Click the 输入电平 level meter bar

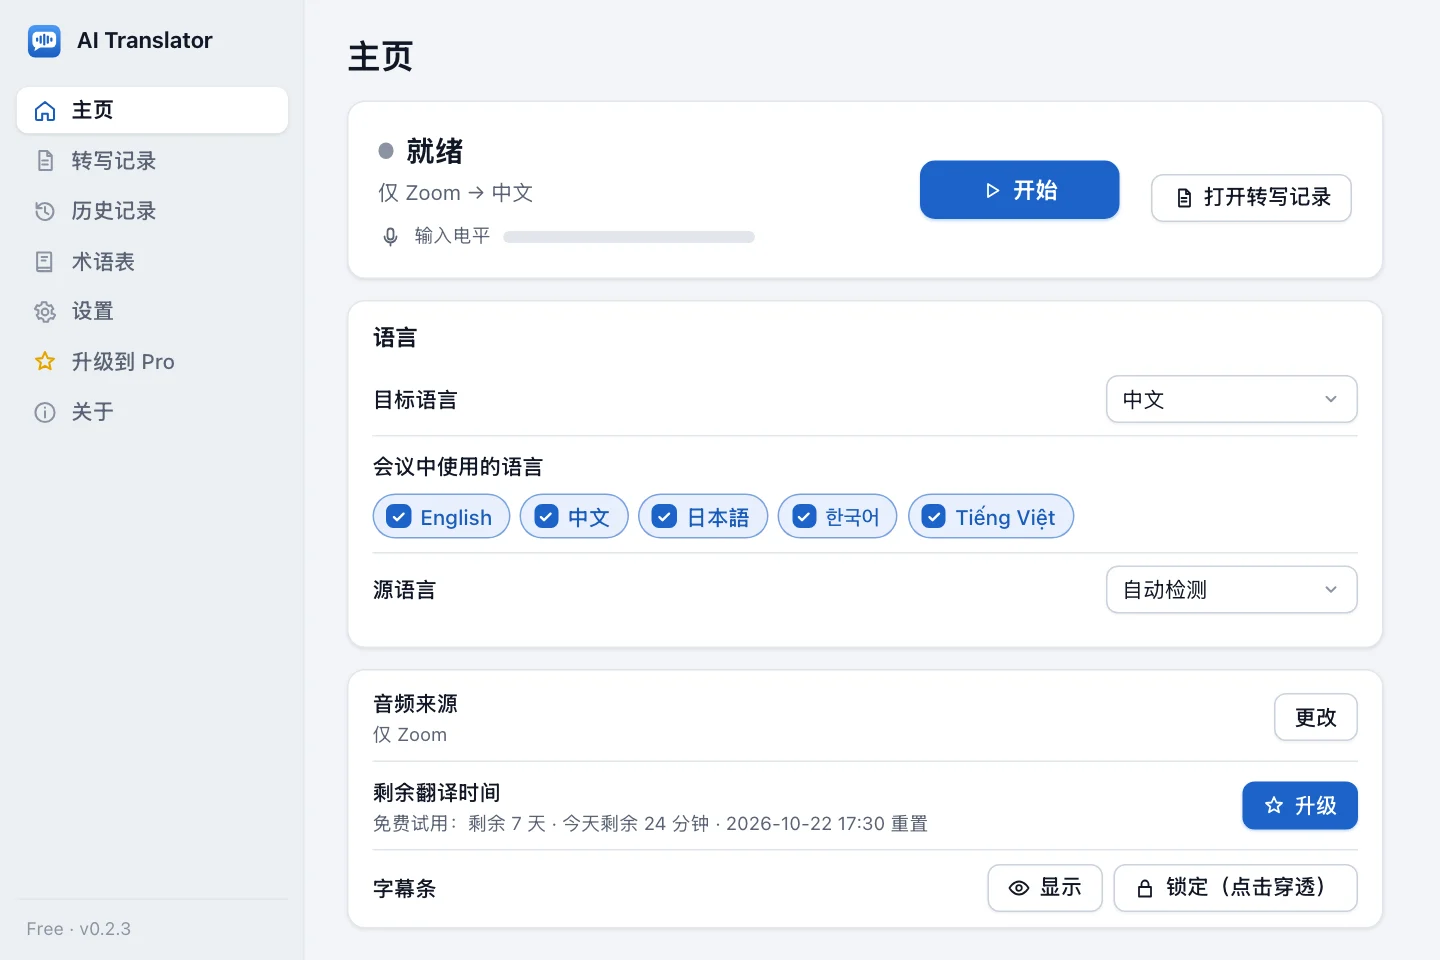629,237
